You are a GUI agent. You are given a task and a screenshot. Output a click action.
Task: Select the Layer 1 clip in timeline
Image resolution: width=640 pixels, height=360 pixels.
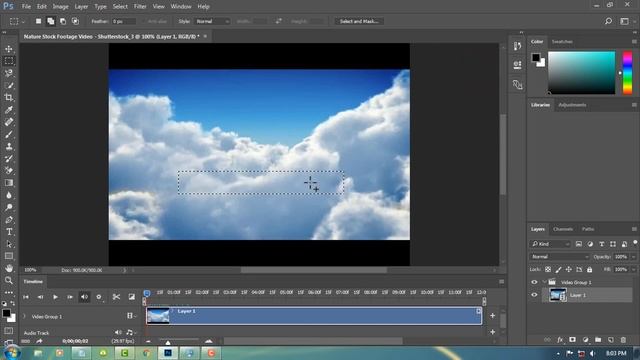coord(314,316)
